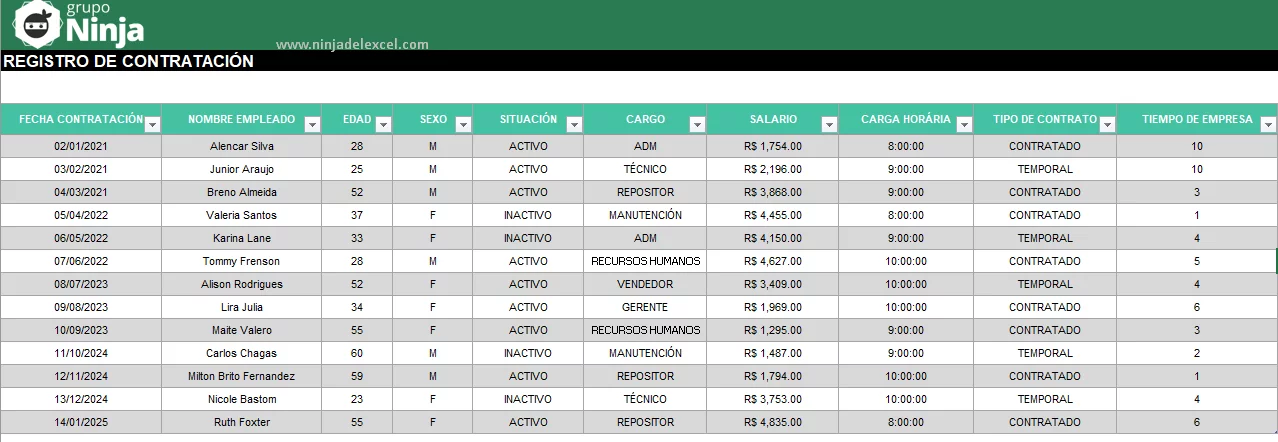This screenshot has width=1278, height=442.
Task: Open the SEXO column filter dropdown
Action: point(463,125)
